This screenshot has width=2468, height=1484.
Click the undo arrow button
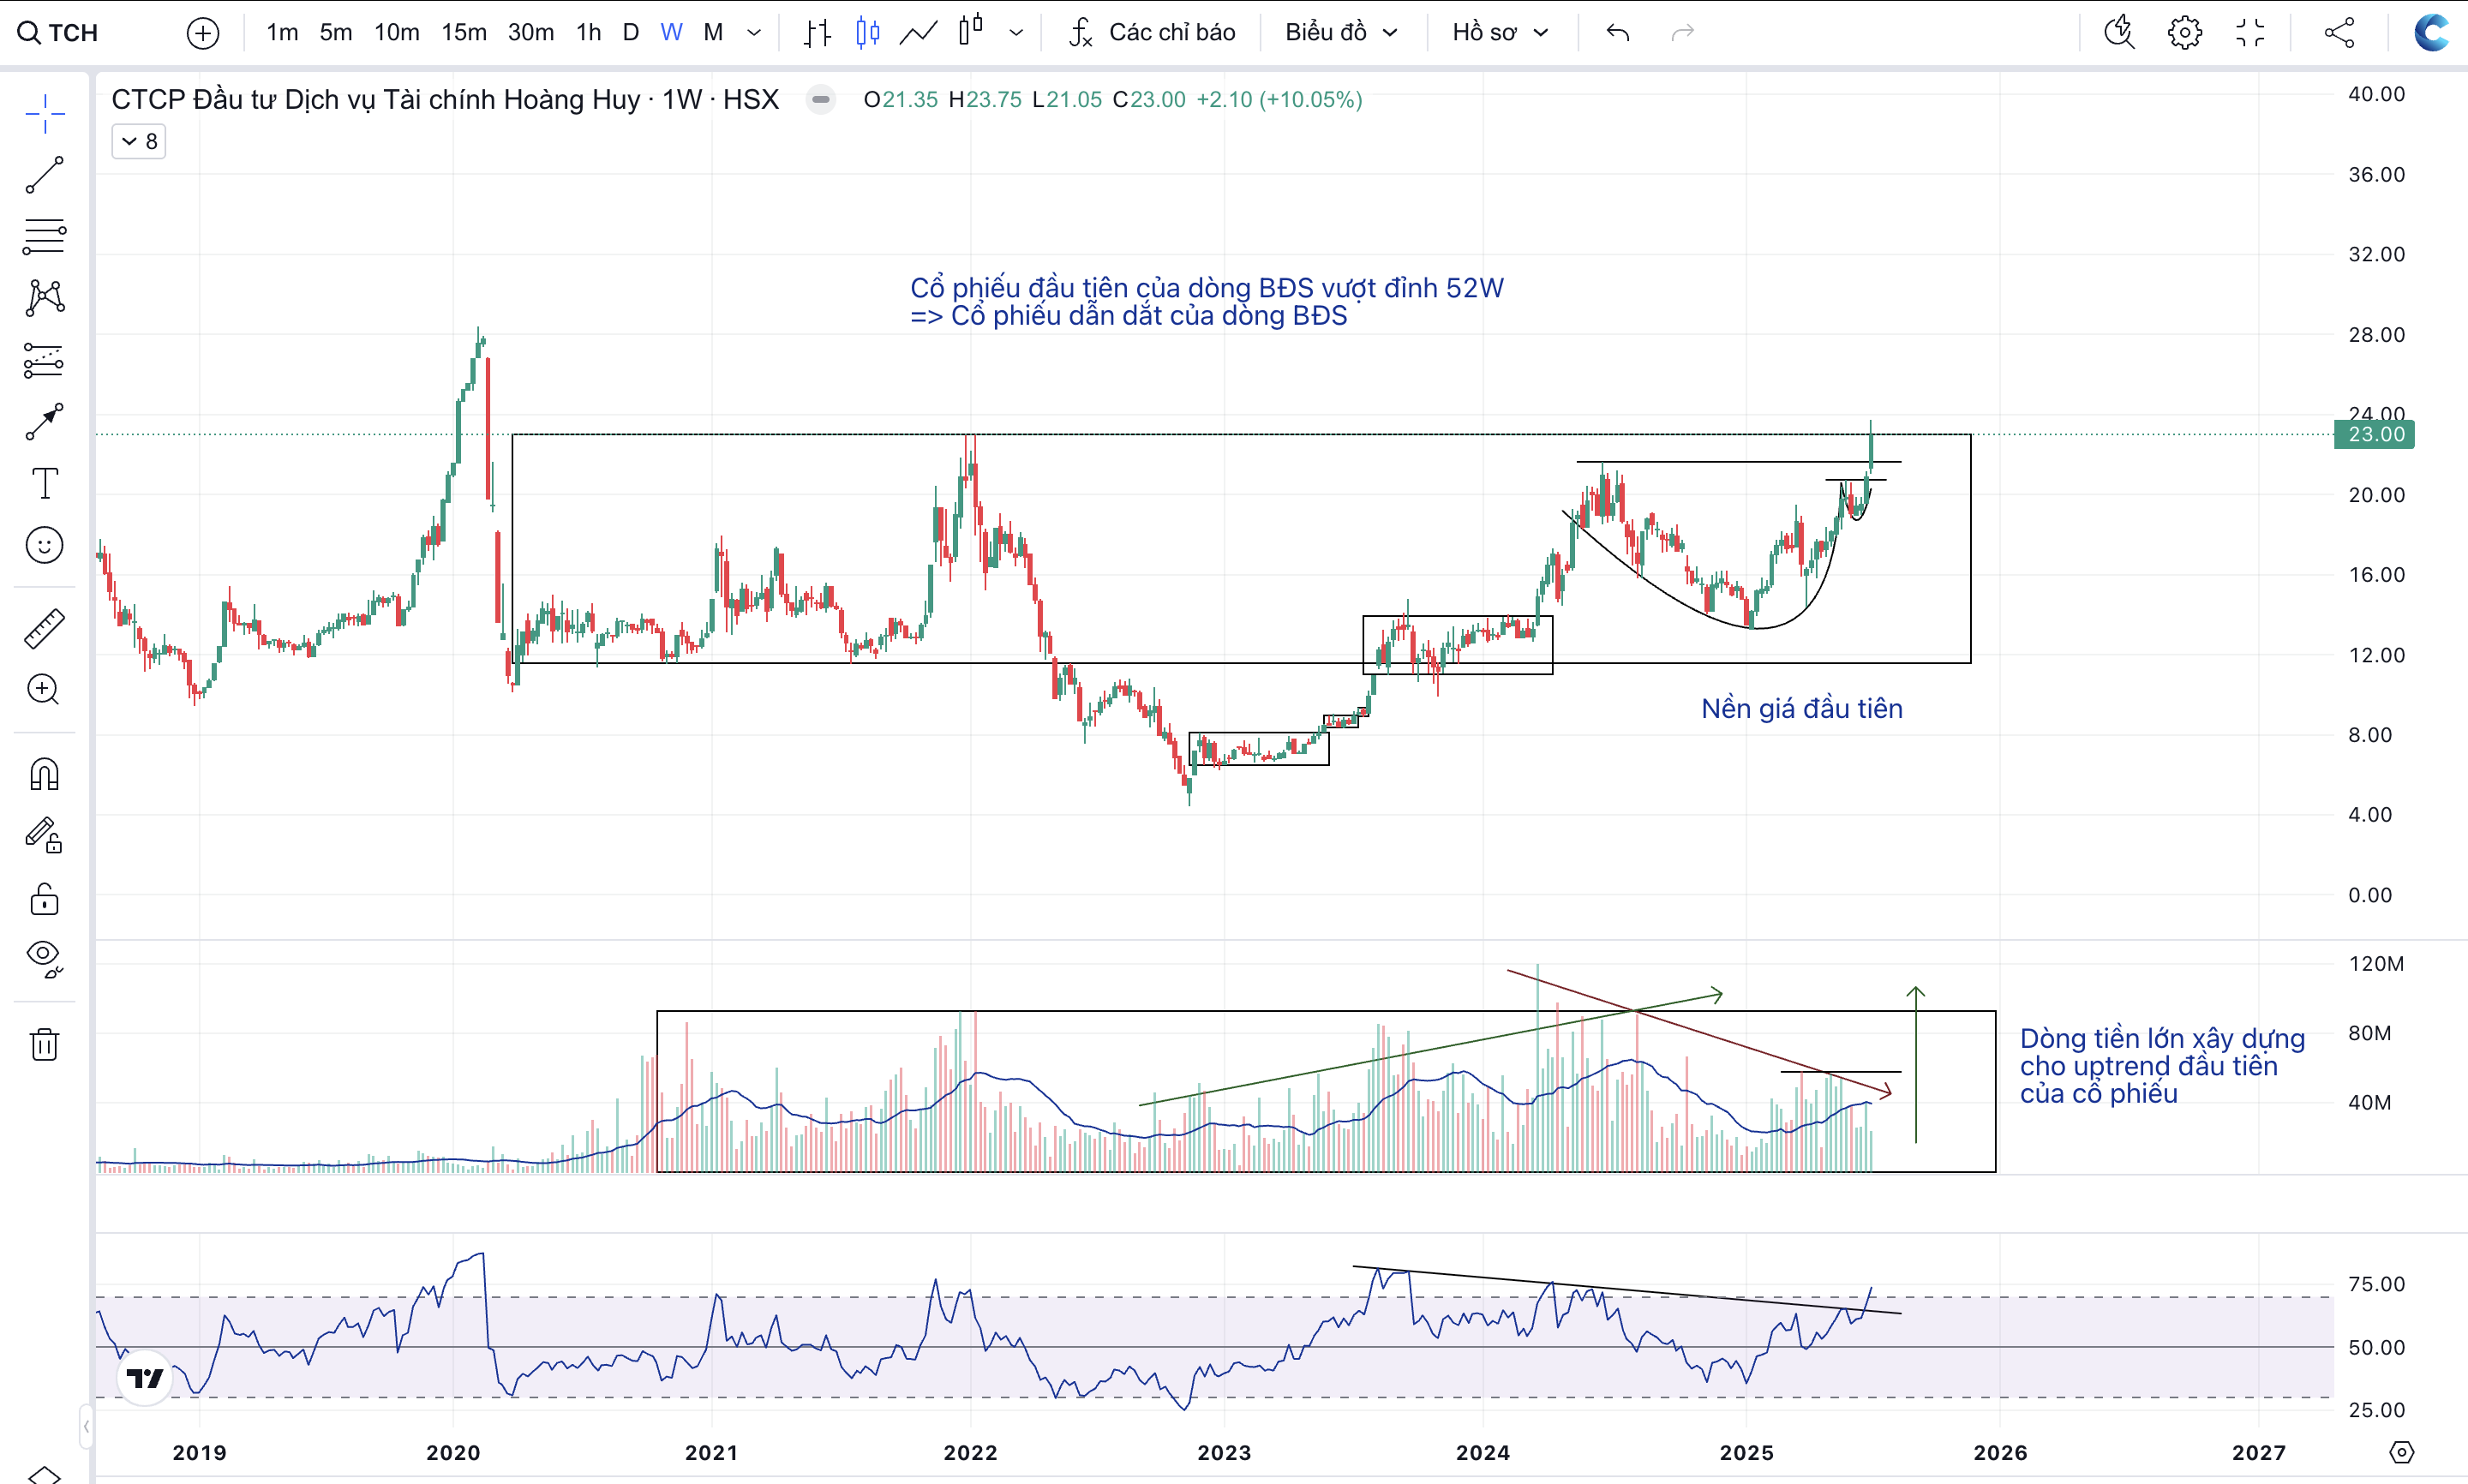(x=1617, y=33)
